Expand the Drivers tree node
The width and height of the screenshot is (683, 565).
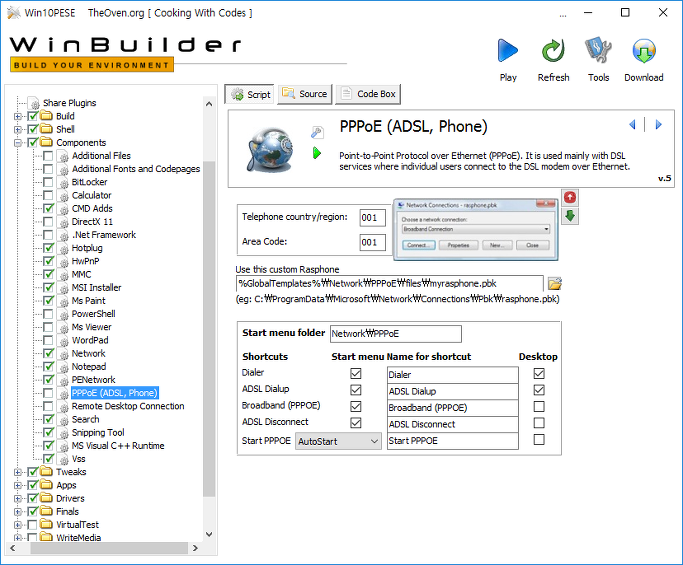18,498
